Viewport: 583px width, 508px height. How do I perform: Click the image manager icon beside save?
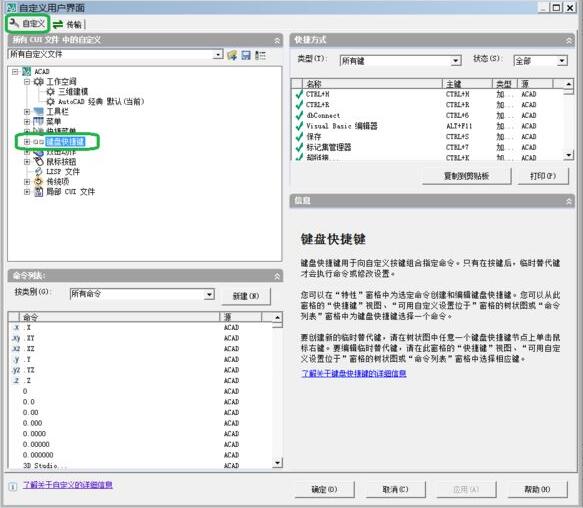click(260, 55)
